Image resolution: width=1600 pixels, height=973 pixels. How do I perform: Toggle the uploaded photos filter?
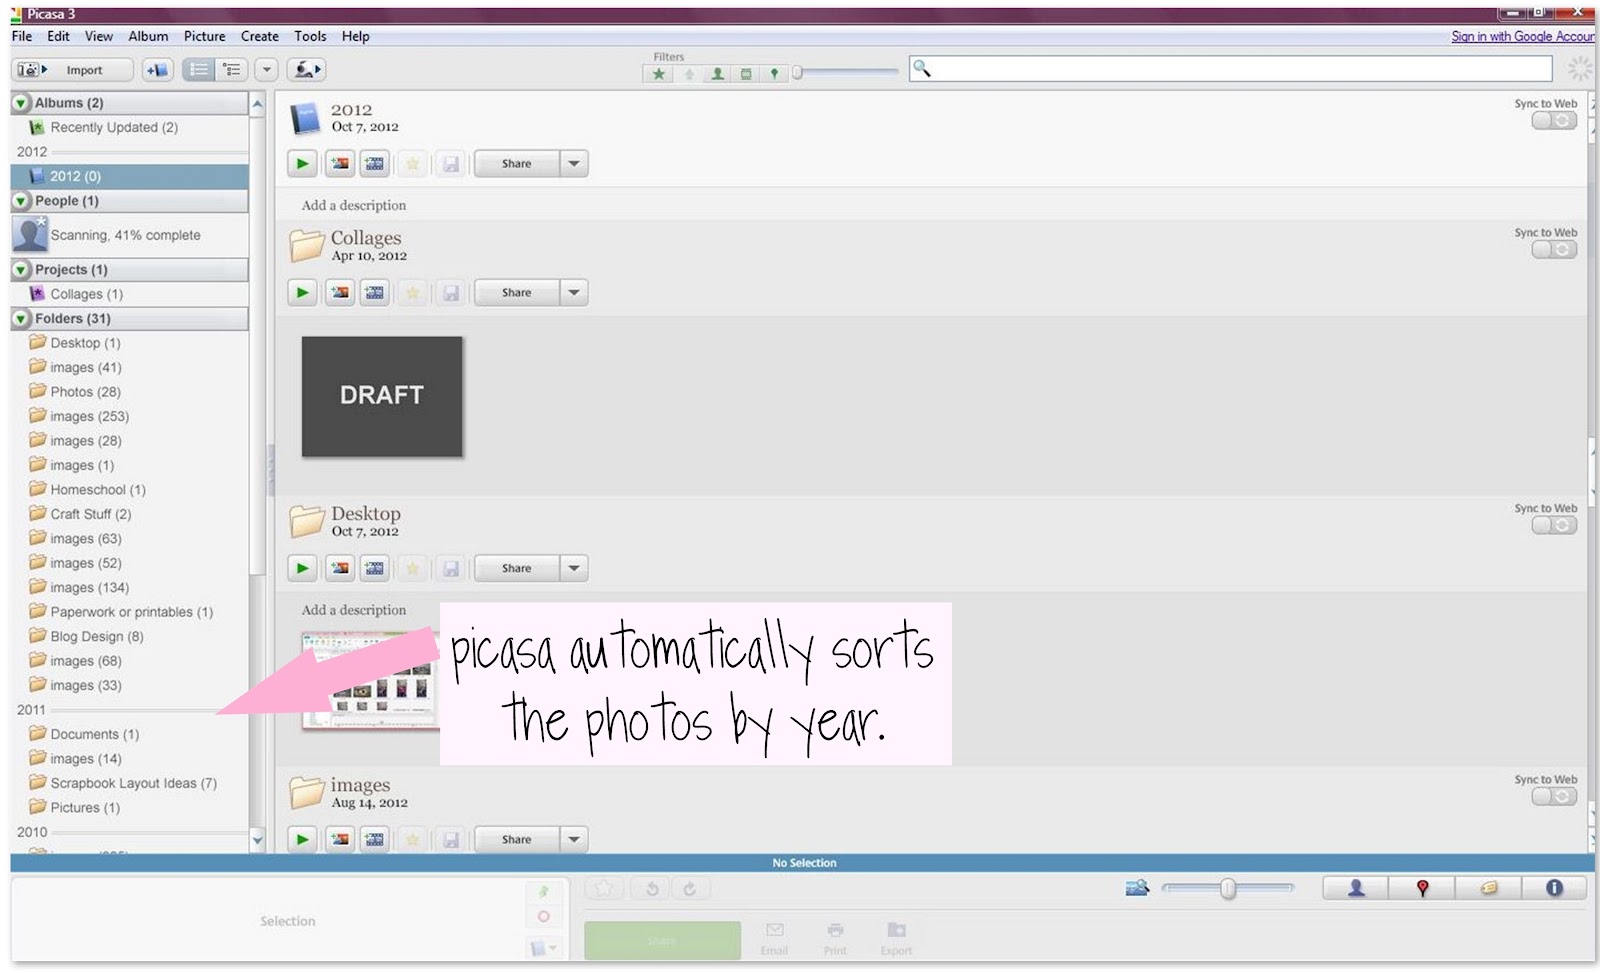(x=689, y=74)
